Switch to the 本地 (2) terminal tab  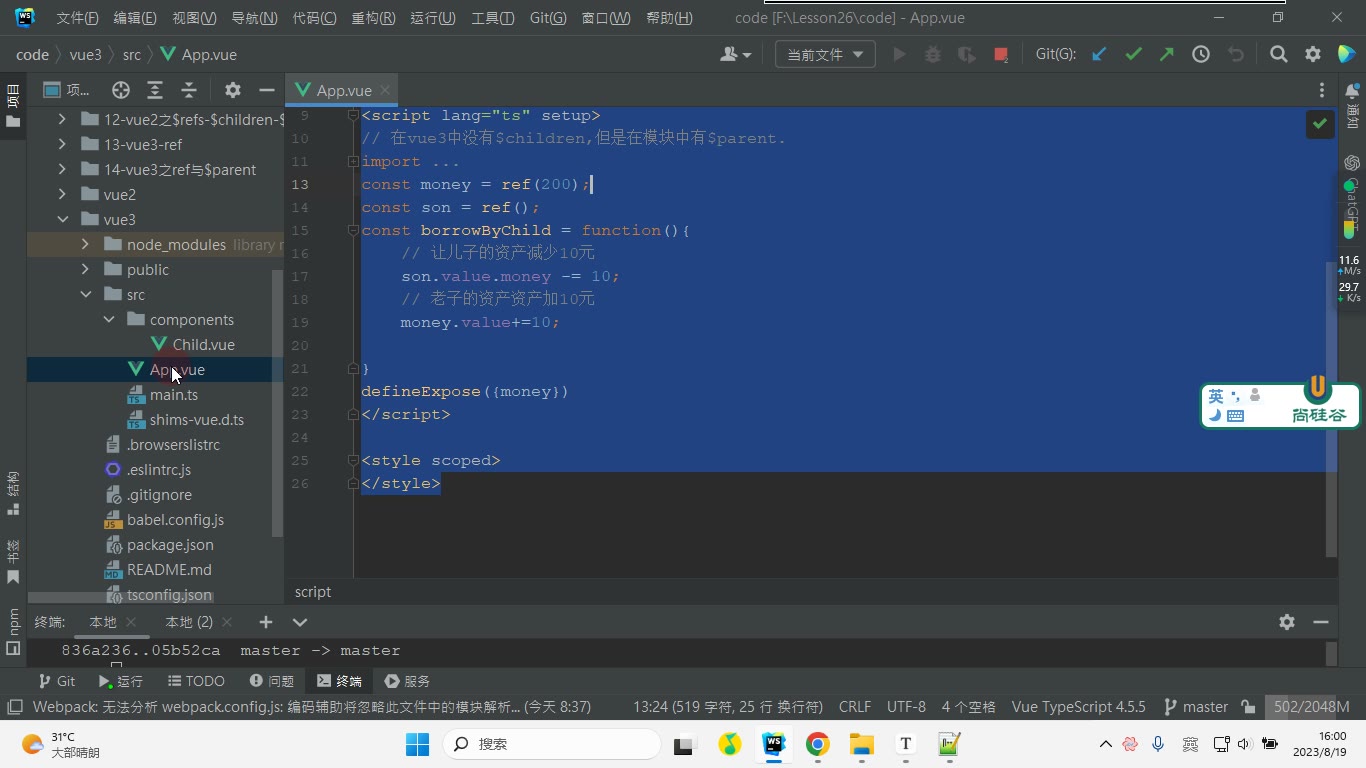point(189,622)
